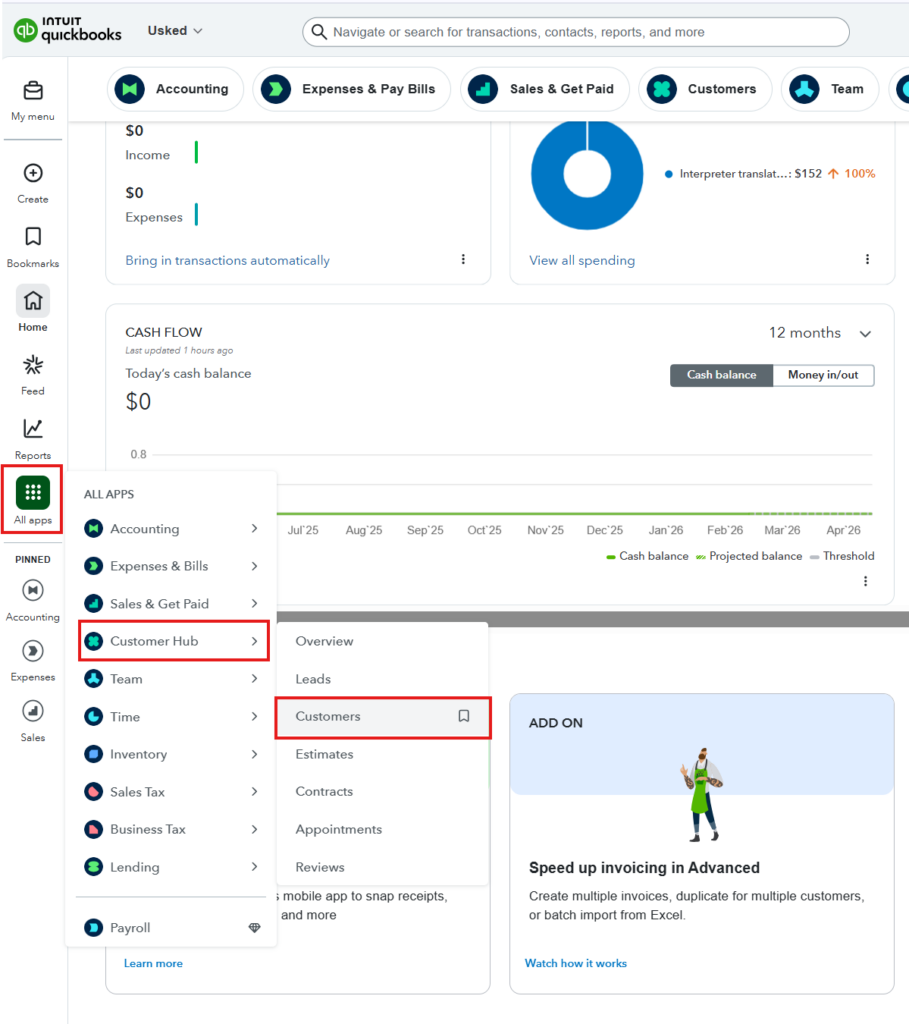Viewport: 909px width, 1024px height.
Task: Open pinned Sales sidebar icon
Action: coord(33,711)
